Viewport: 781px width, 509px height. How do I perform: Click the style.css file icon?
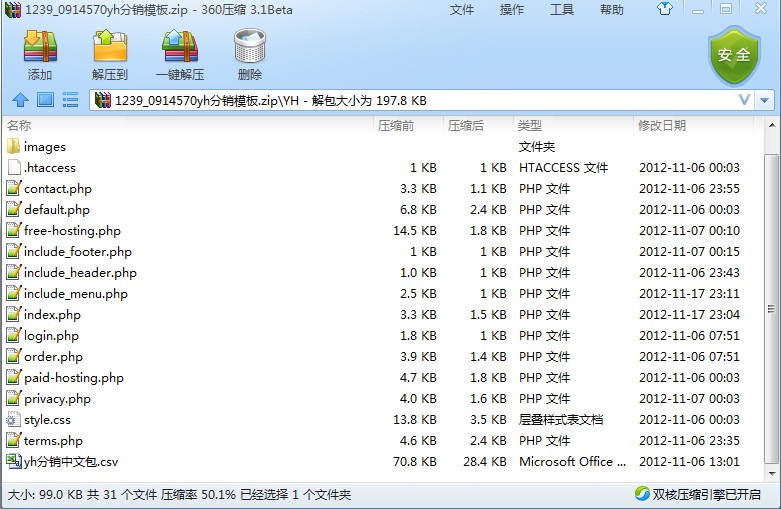tap(13, 419)
